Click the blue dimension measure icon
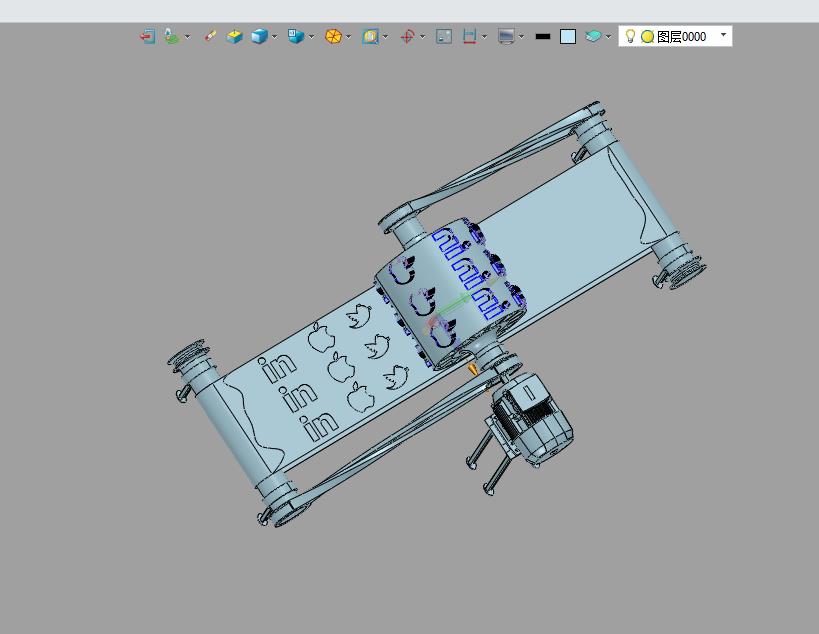Image resolution: width=819 pixels, height=634 pixels. tap(470, 36)
